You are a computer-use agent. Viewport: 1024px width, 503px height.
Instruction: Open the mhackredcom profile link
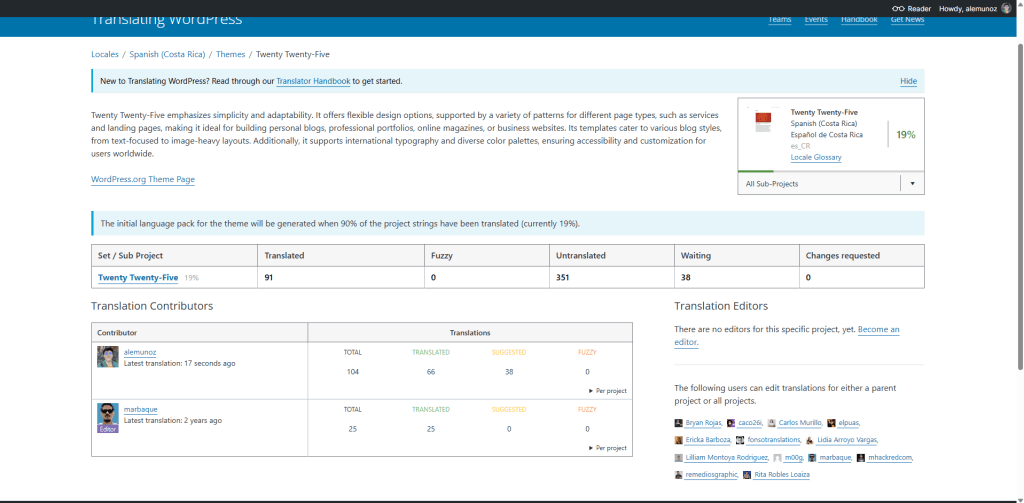pyautogui.click(x=889, y=458)
